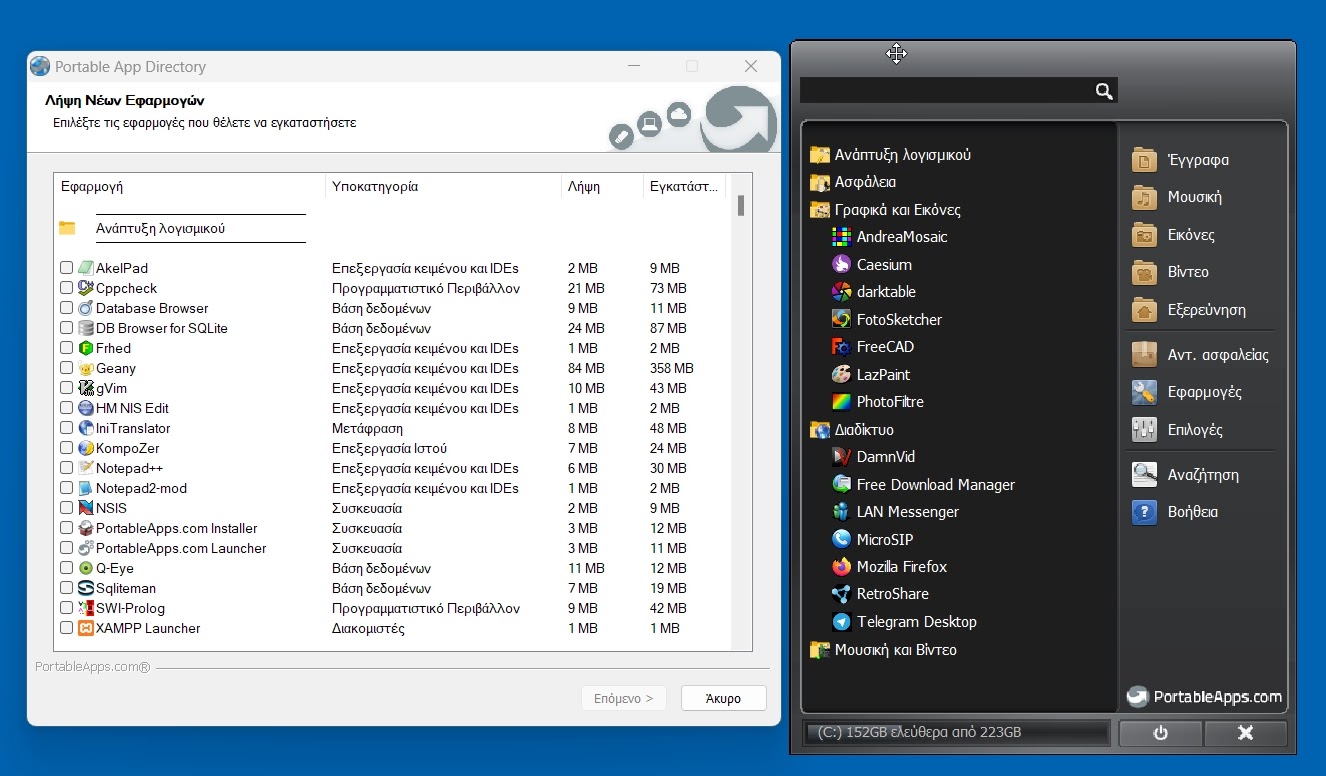Sort by the Υποκατηγορία column header

coord(444,186)
